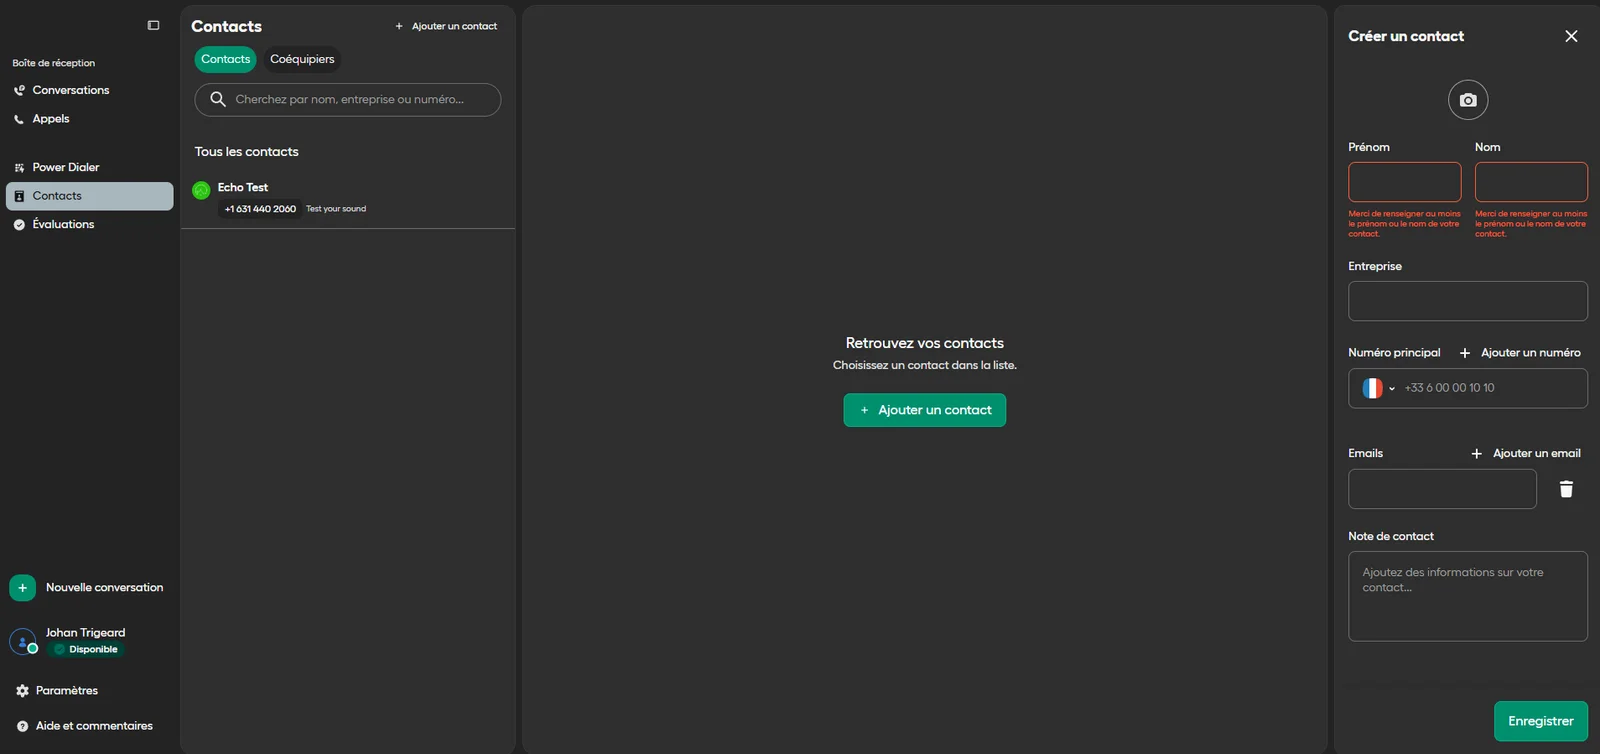Click the Enregistrer button
The height and width of the screenshot is (754, 1600).
click(1541, 721)
